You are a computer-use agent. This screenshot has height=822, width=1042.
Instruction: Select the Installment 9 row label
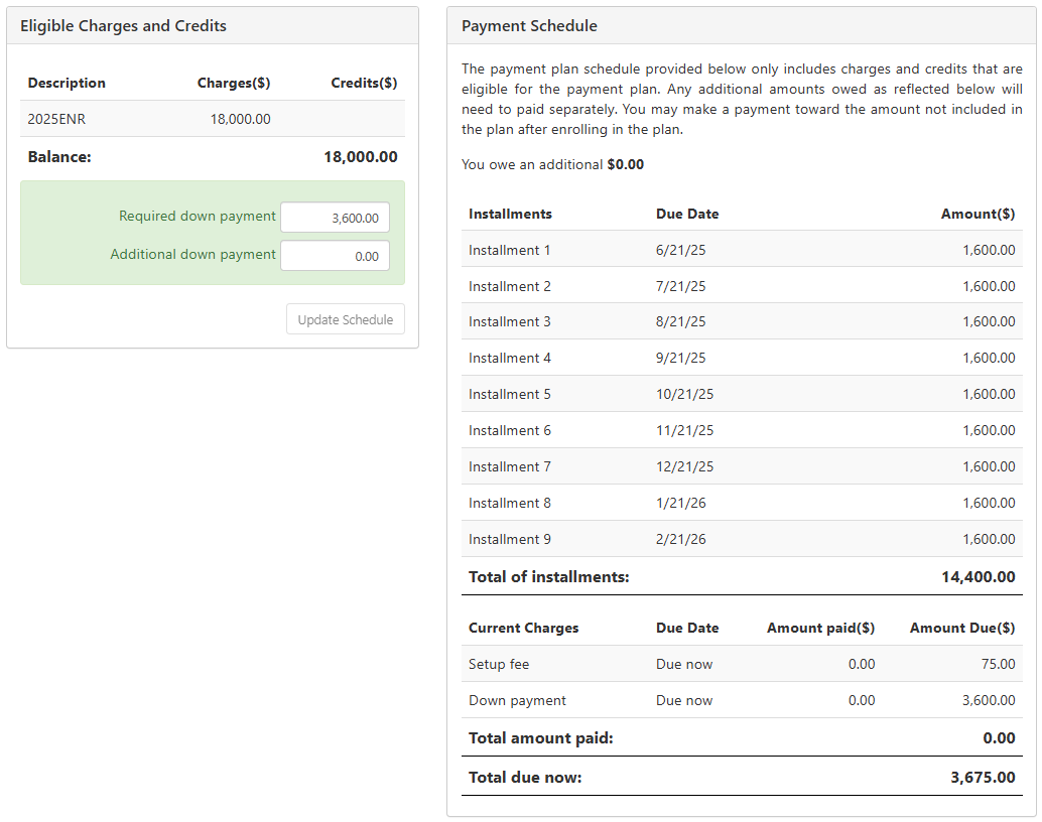[509, 539]
